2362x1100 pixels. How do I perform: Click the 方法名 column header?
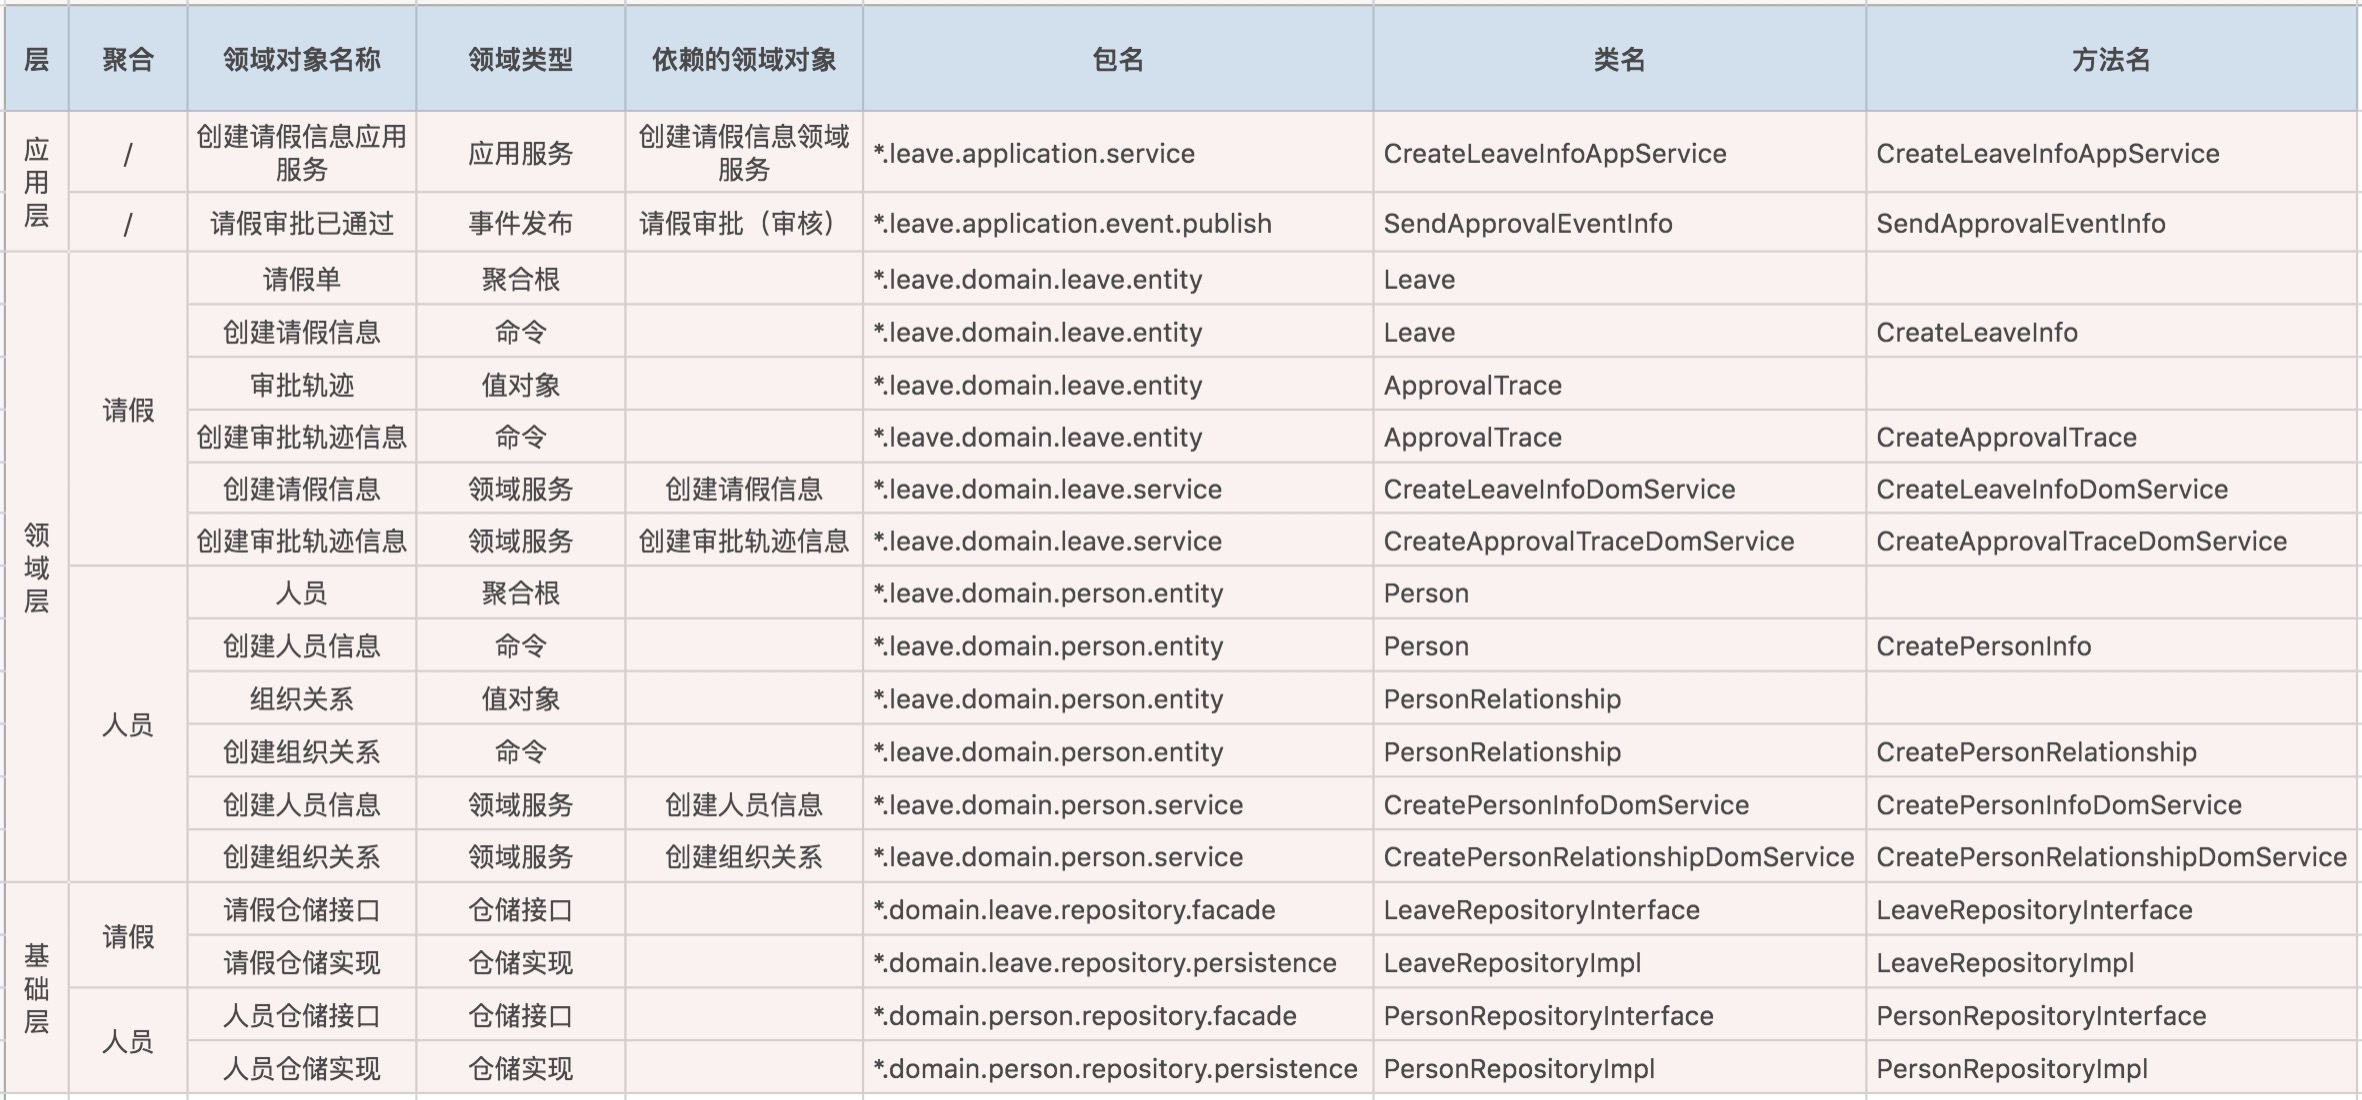pyautogui.click(x=2110, y=60)
